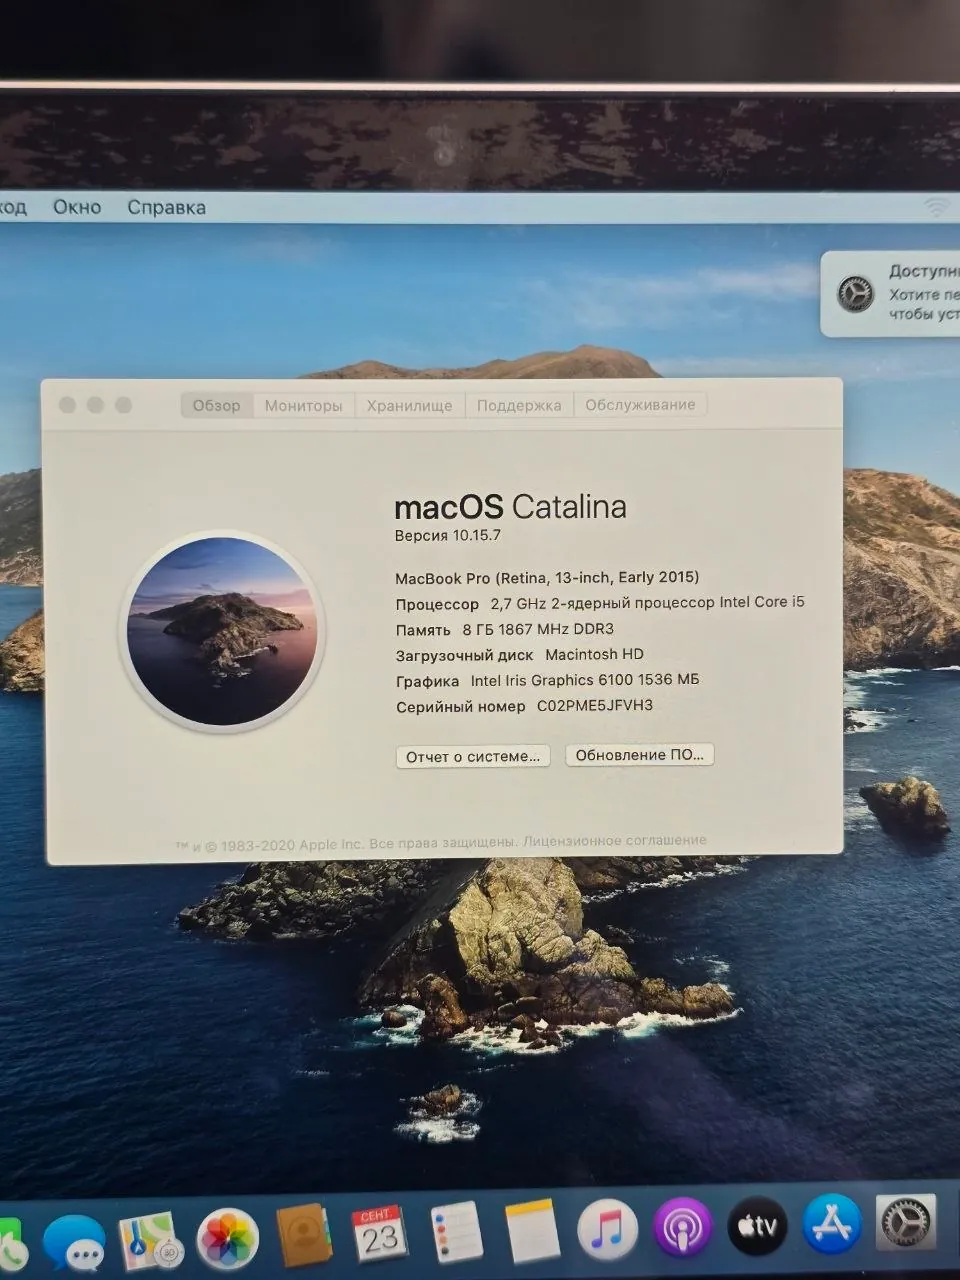960x1280 pixels.
Task: Open the Поддержка tab
Action: pos(519,405)
